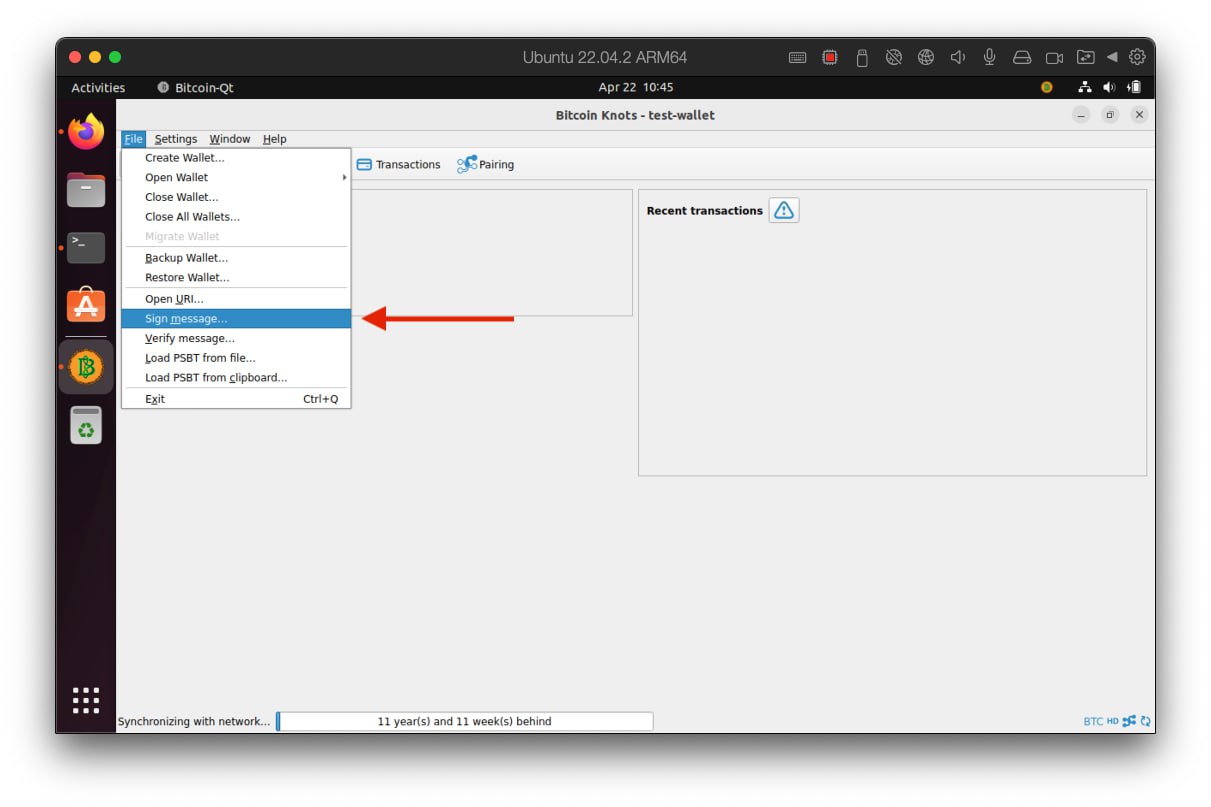Expand the Open Wallet submenu arrow

tap(345, 177)
